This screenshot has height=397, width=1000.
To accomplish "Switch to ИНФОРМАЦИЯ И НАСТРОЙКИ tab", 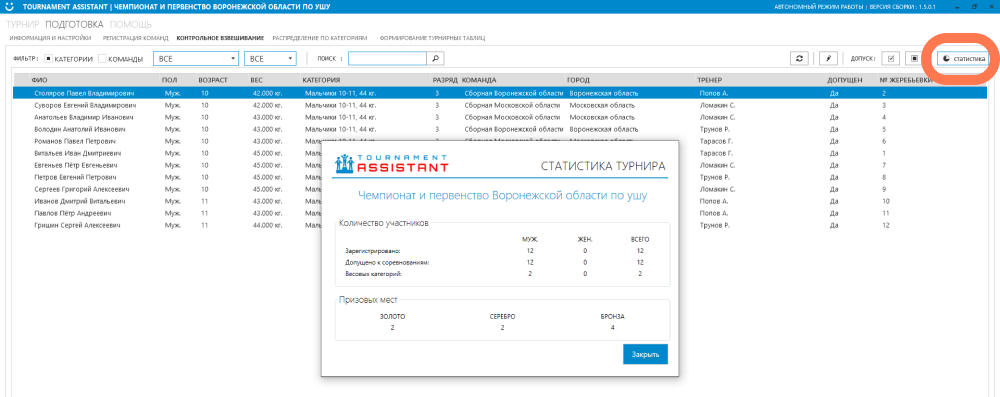I will click(50, 38).
